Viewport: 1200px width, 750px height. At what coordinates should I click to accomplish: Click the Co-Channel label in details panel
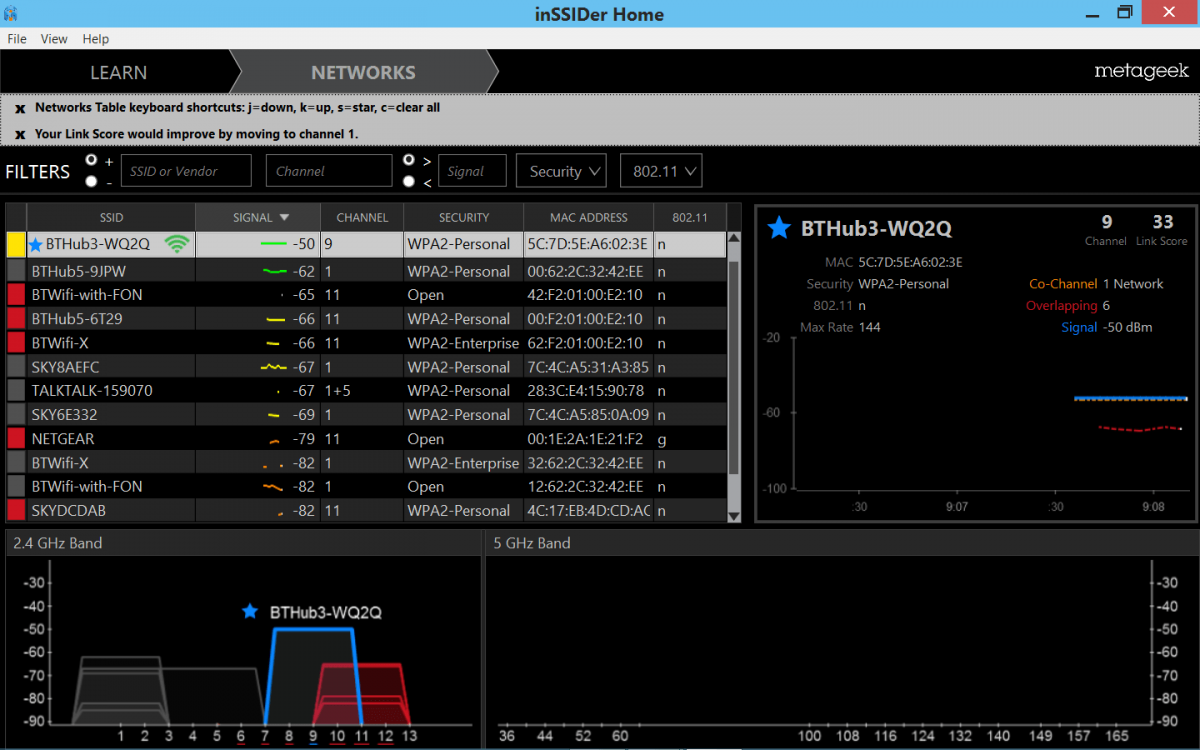click(x=1062, y=284)
